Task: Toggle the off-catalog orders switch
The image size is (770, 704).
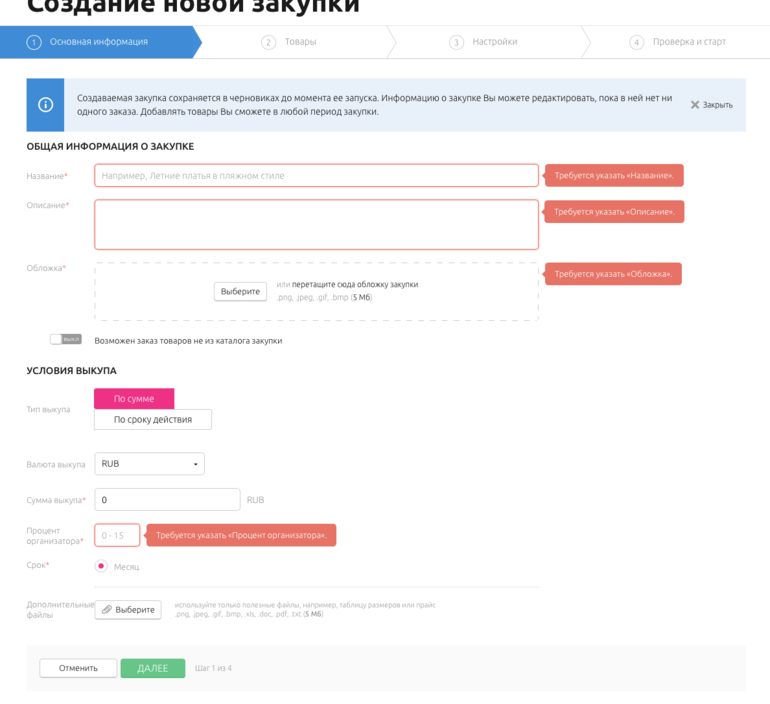Action: click(x=65, y=340)
